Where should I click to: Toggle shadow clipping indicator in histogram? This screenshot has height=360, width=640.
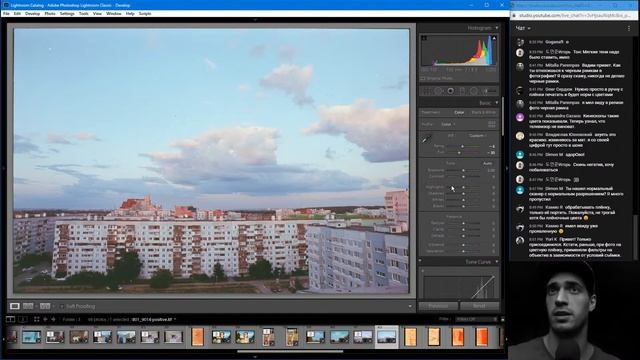pyautogui.click(x=424, y=38)
